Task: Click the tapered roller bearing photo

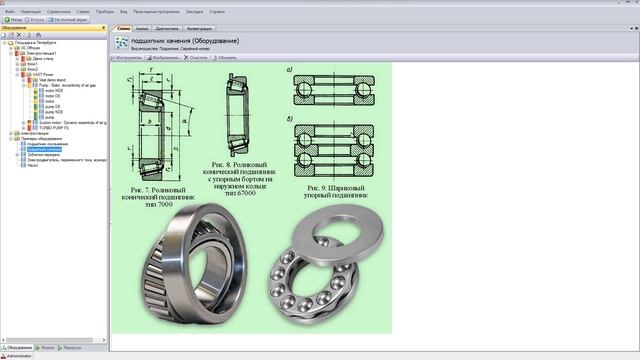Action: click(x=194, y=265)
